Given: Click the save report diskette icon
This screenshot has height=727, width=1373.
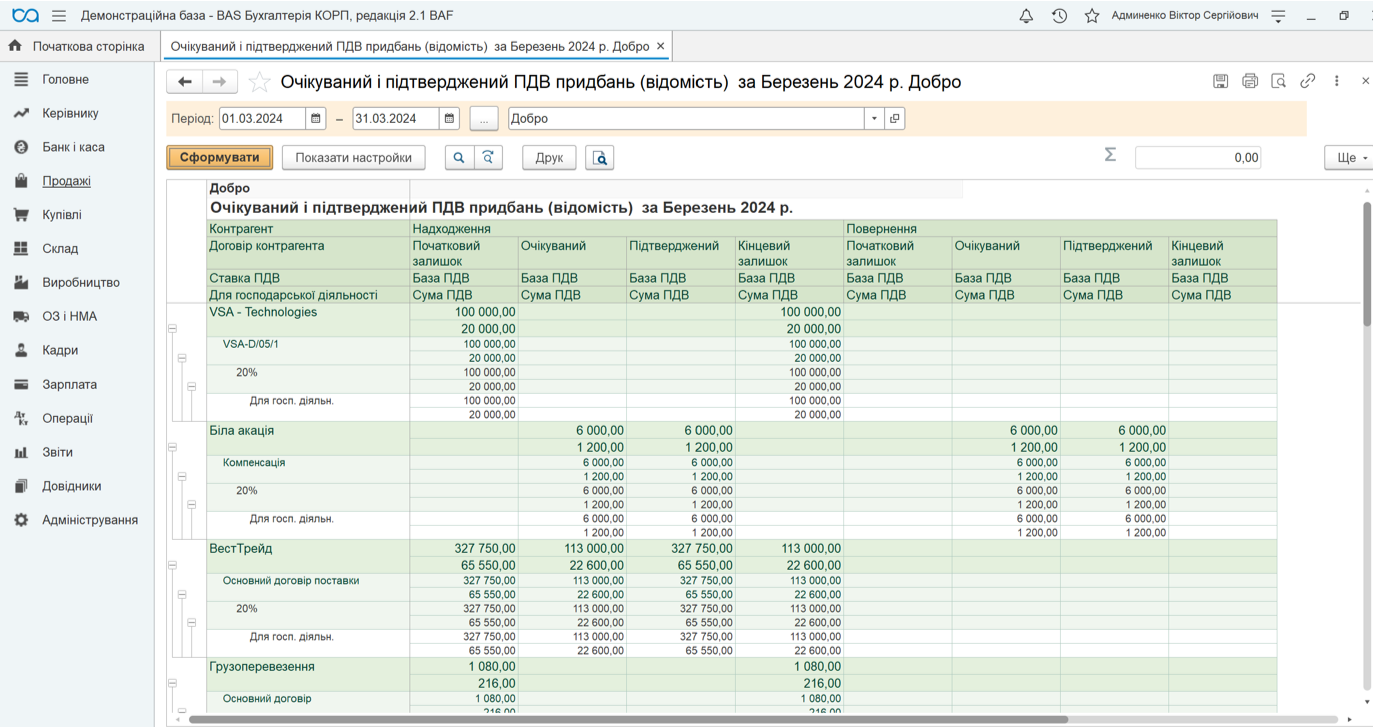Looking at the screenshot, I should tap(1220, 82).
